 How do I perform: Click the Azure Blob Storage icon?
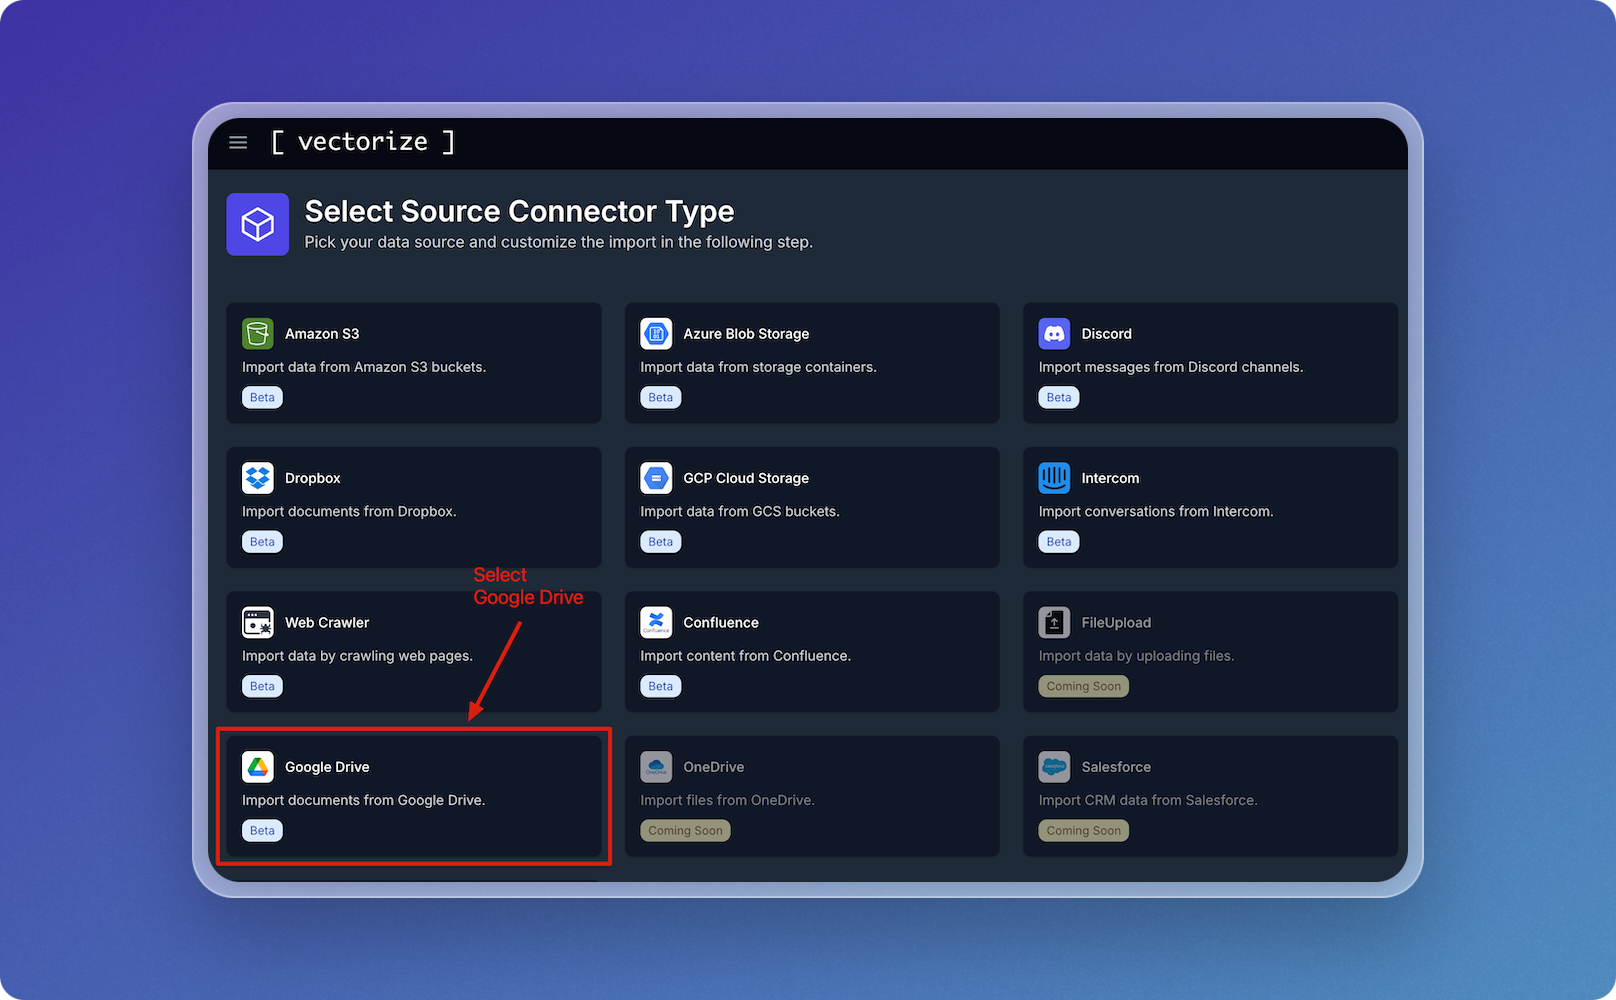pyautogui.click(x=656, y=334)
